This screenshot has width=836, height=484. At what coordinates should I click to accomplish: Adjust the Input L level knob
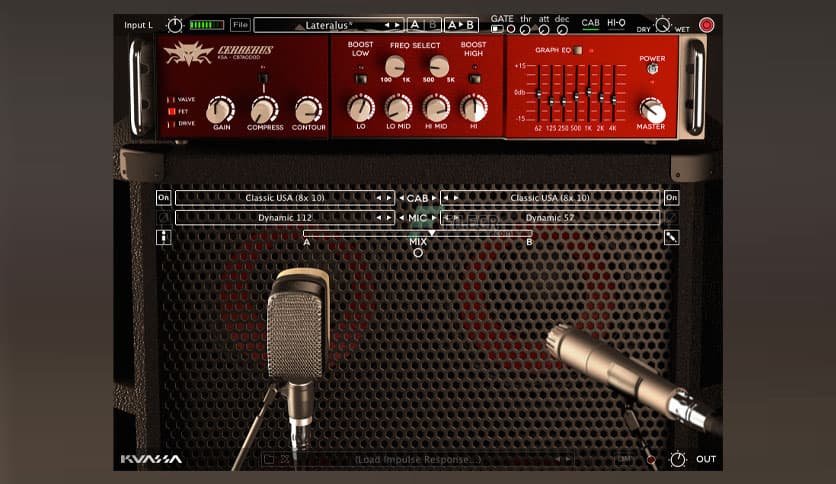[x=174, y=25]
